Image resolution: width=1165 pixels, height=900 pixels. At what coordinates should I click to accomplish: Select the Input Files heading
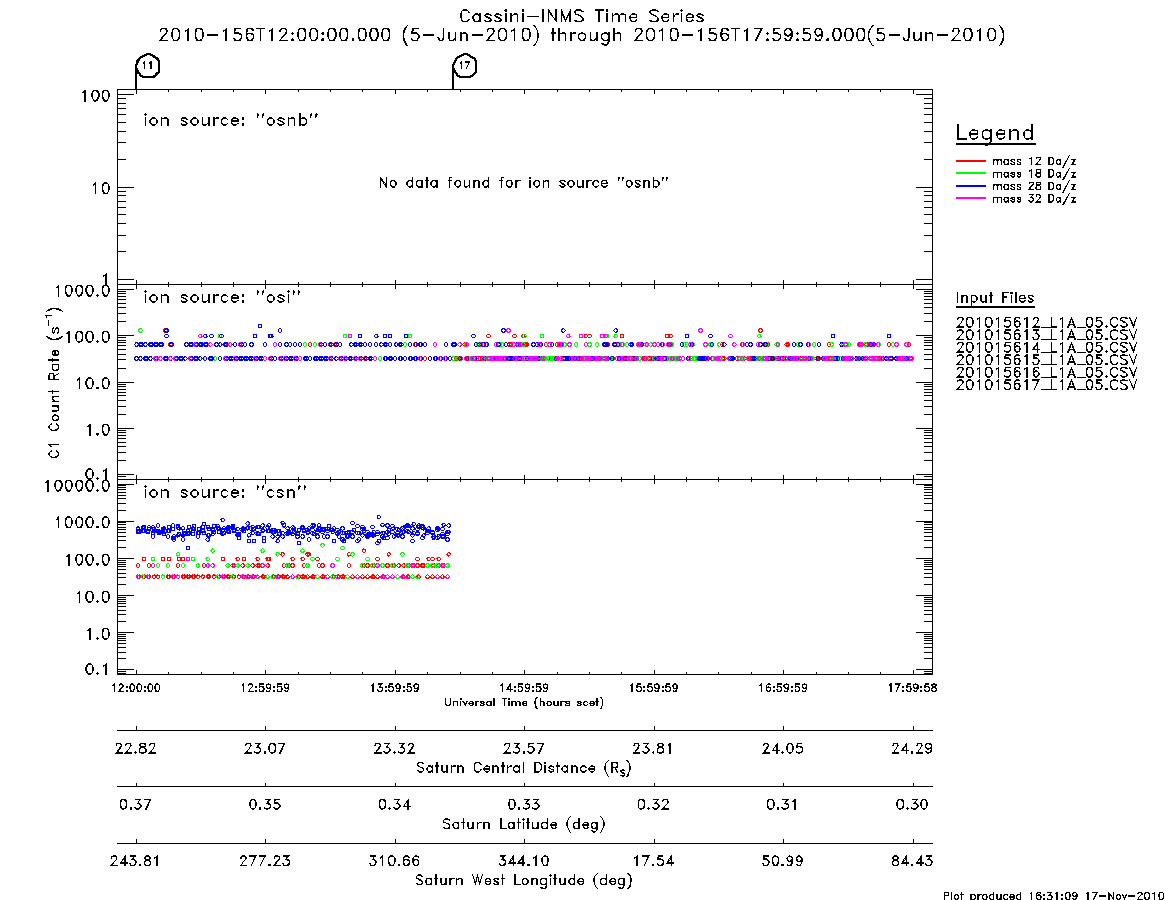pyautogui.click(x=995, y=298)
